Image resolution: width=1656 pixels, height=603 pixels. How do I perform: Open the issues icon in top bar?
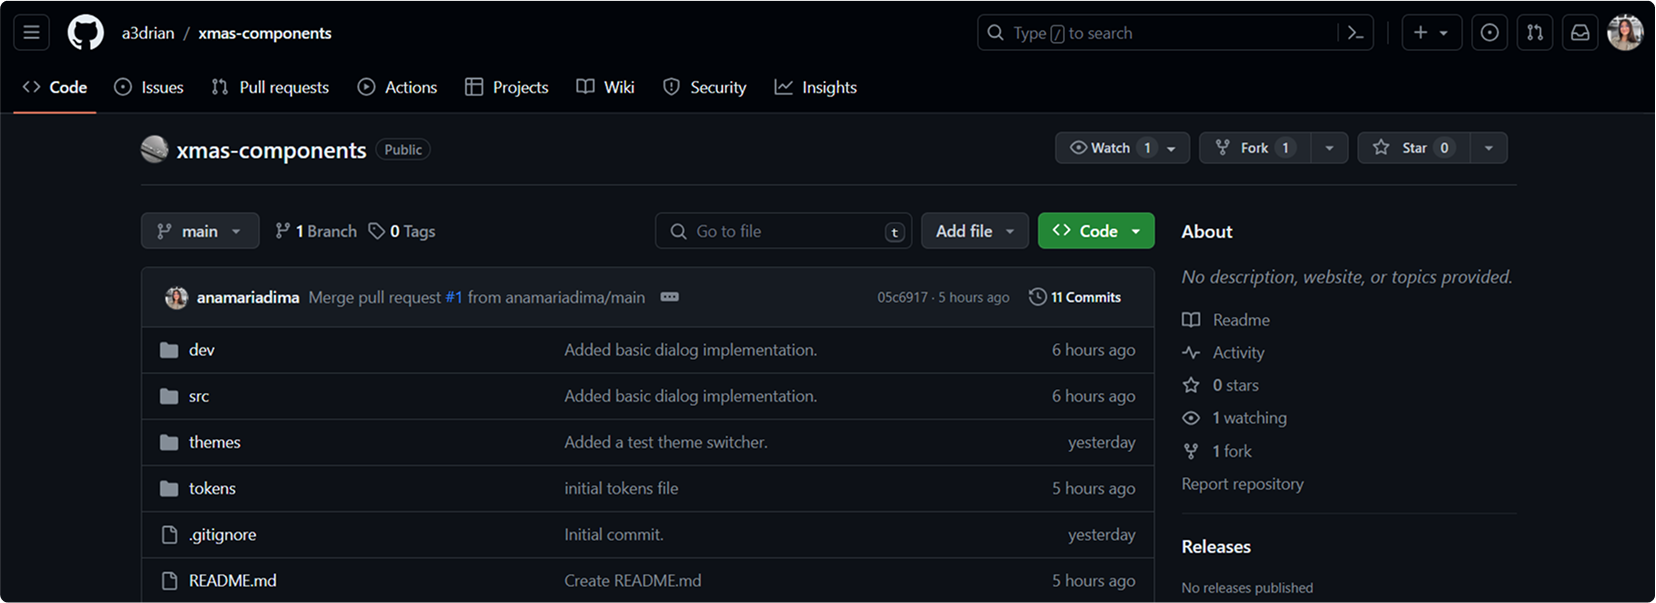tap(1490, 33)
